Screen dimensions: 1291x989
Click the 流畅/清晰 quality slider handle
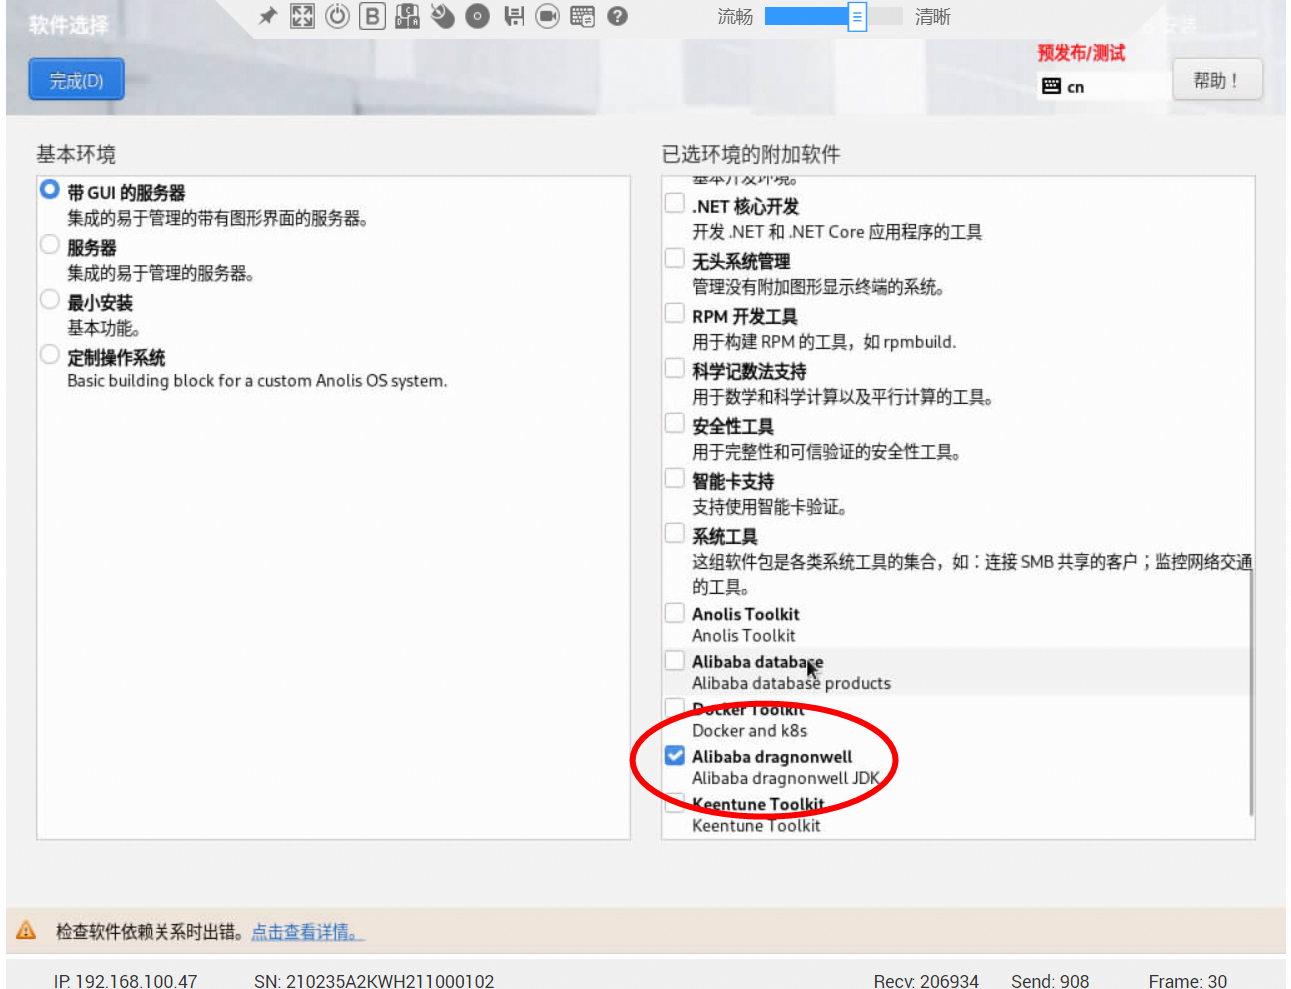pos(857,17)
